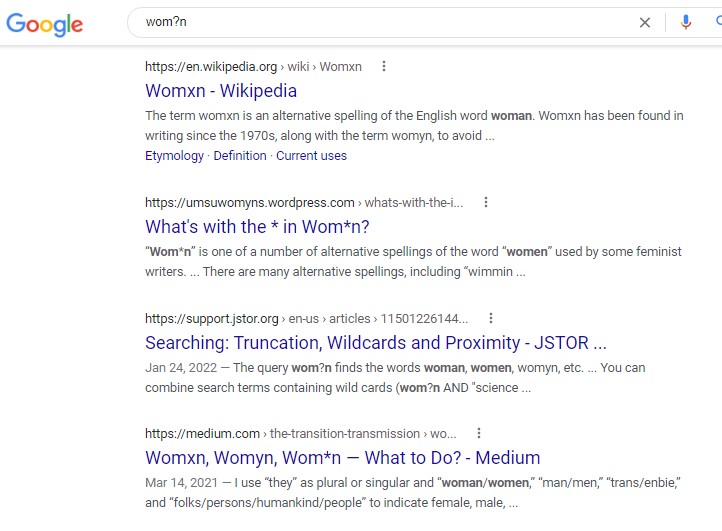Clear the search box with the X icon
722x531 pixels.
pos(645,22)
